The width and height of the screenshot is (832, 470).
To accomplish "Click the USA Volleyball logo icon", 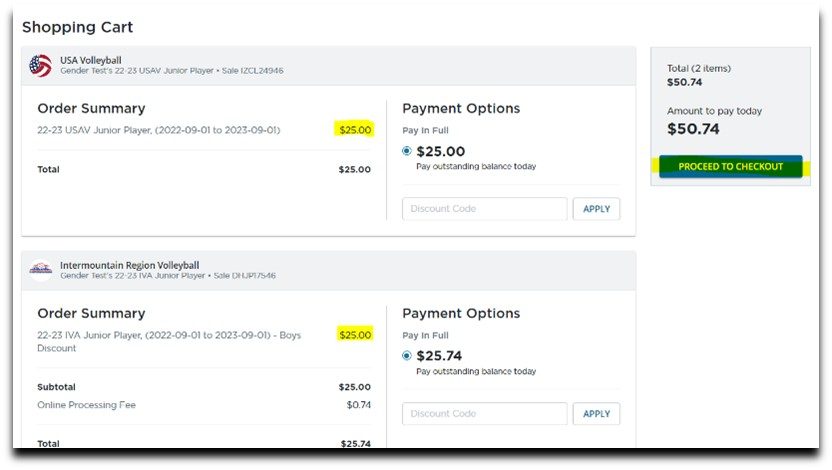I will point(41,66).
